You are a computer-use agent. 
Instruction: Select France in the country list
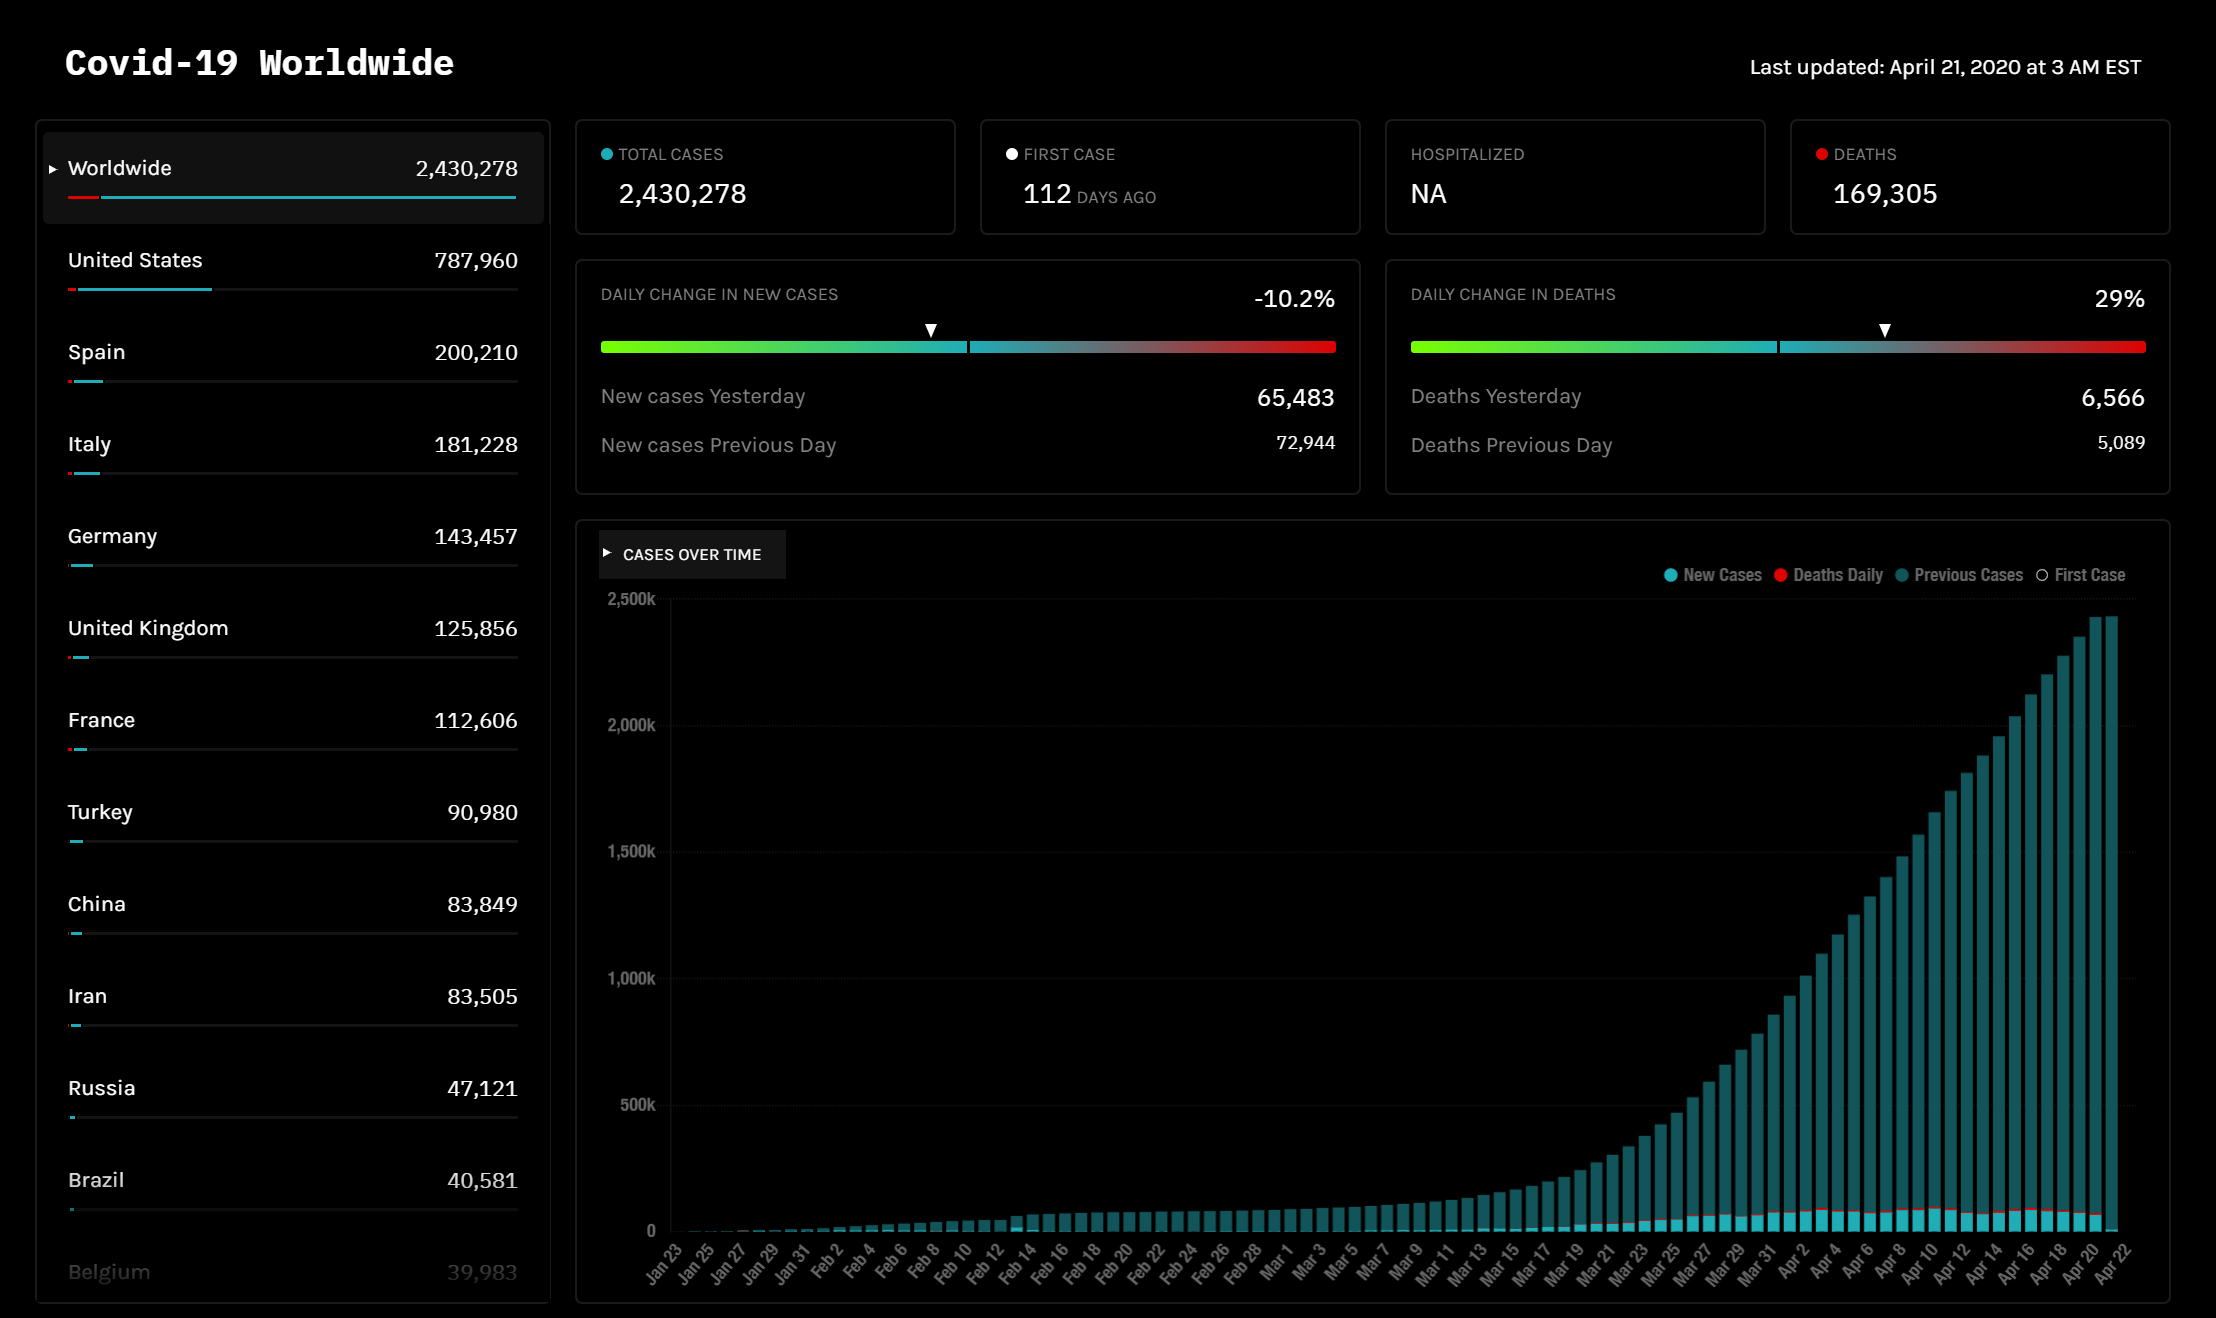[x=293, y=729]
